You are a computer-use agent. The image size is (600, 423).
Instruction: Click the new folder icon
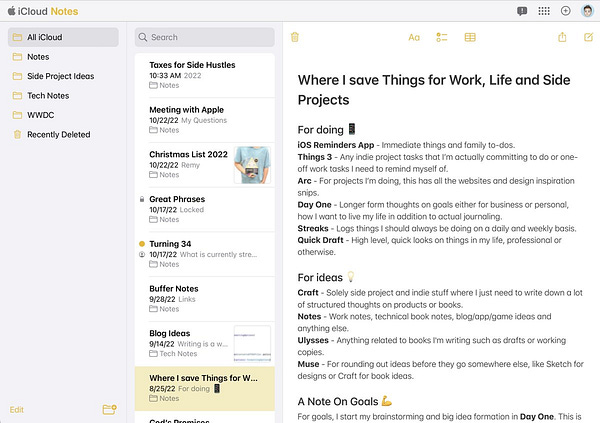pos(109,409)
